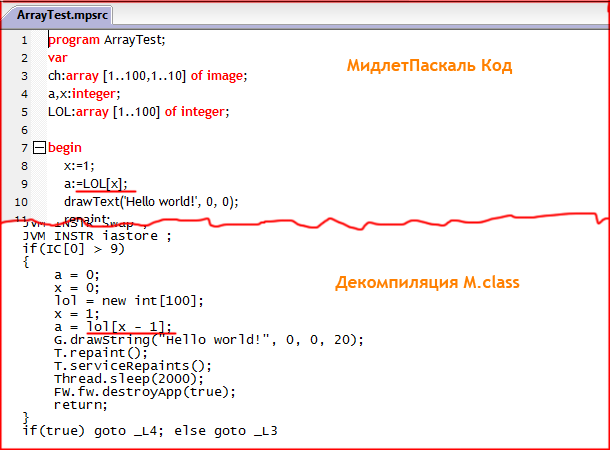
Task: Switch to the ArrayTest.mpsrc tab
Action: 57,15
